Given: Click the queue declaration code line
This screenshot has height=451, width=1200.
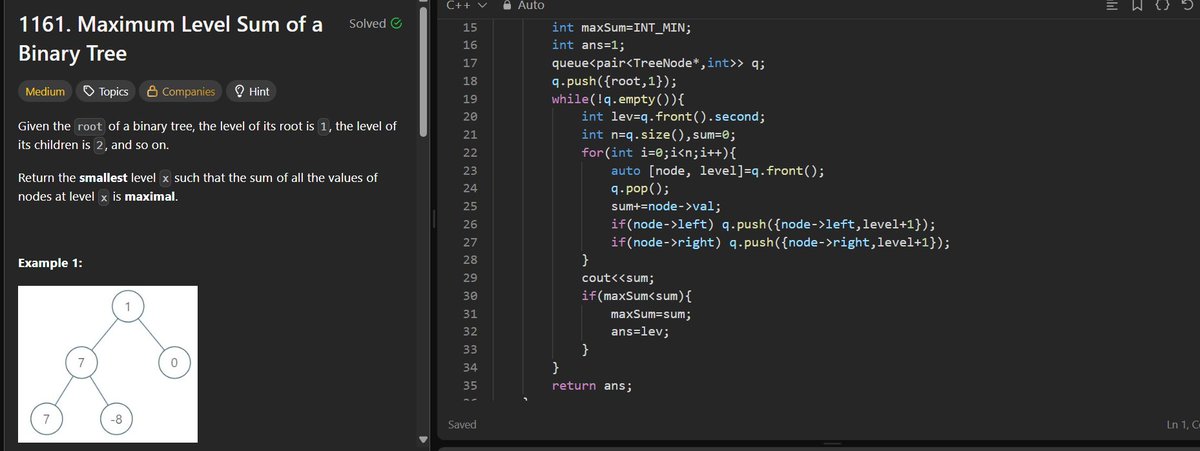Looking at the screenshot, I should pos(659,63).
